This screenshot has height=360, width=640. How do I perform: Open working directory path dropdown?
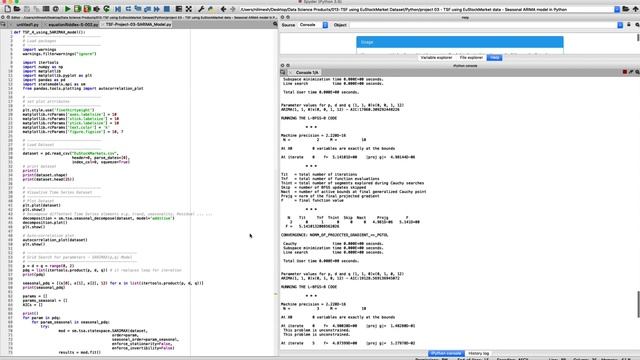tap(617, 9)
